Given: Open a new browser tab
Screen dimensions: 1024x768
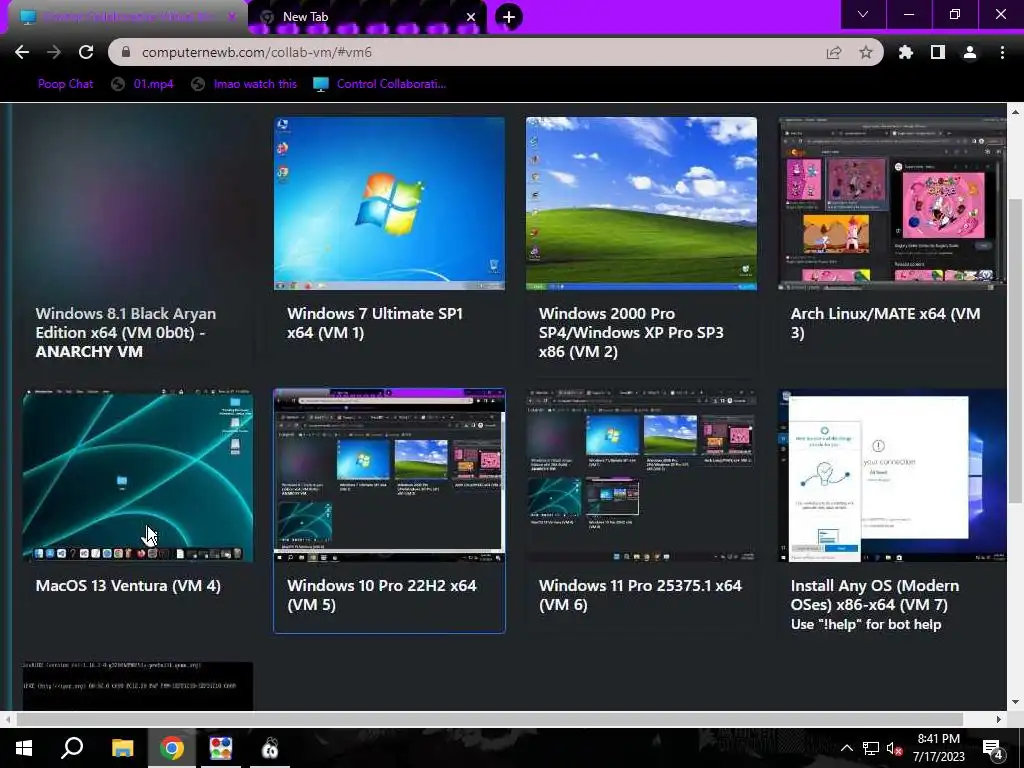Looking at the screenshot, I should tap(509, 17).
